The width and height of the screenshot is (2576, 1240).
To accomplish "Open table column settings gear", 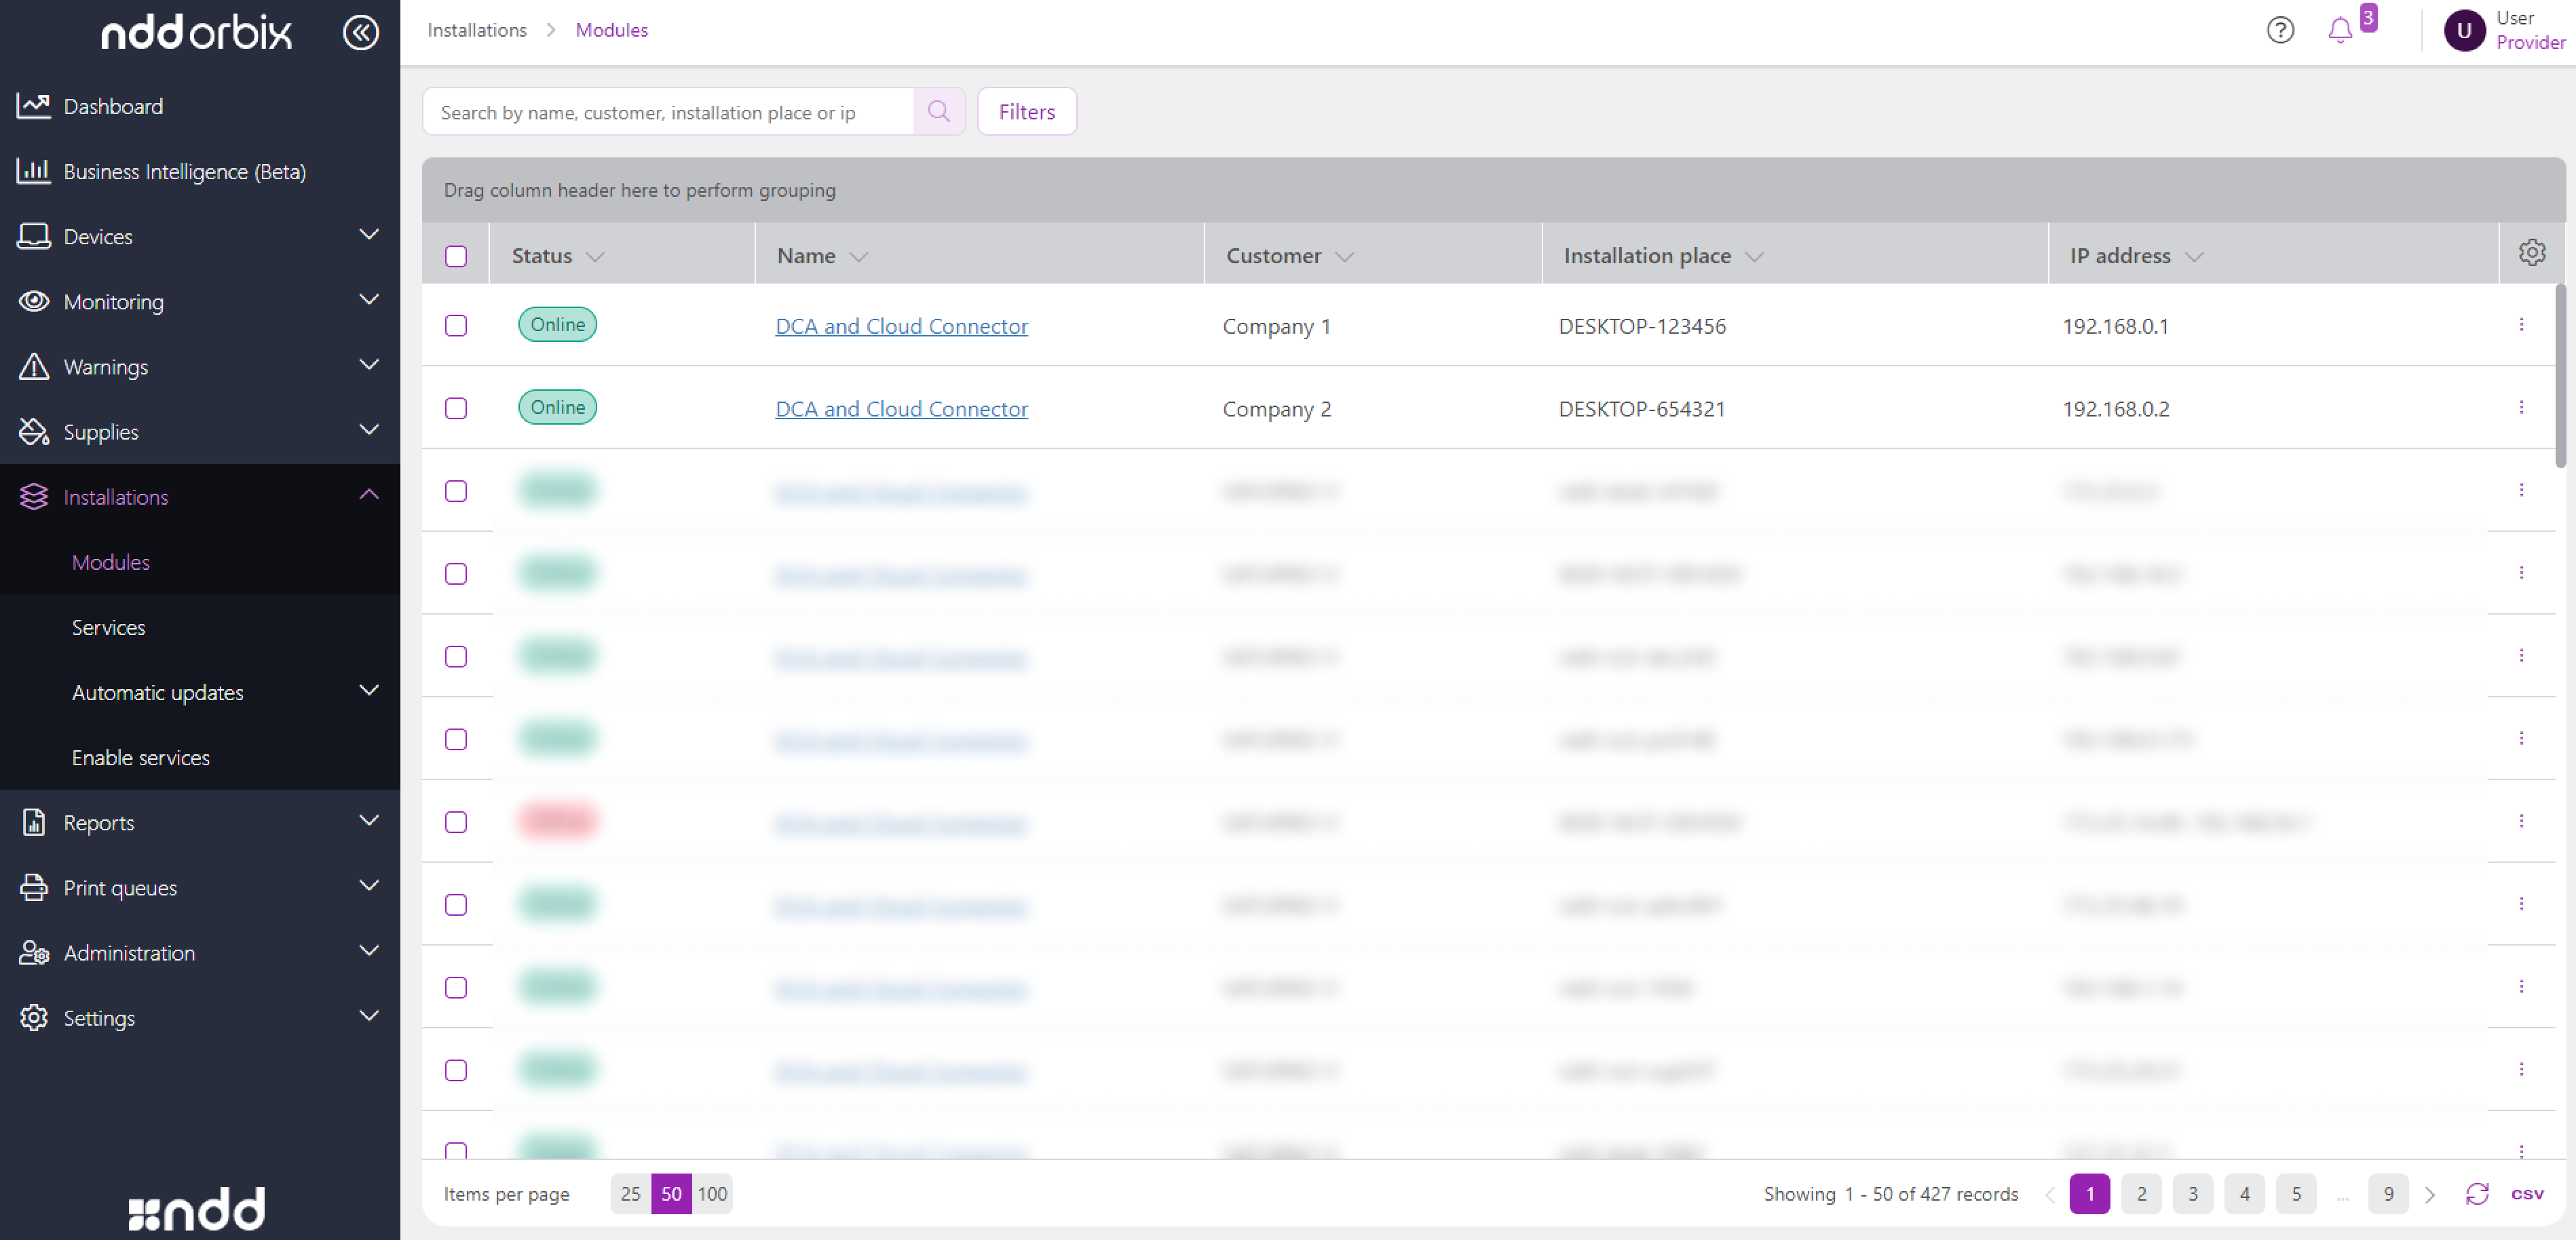I will [2532, 253].
